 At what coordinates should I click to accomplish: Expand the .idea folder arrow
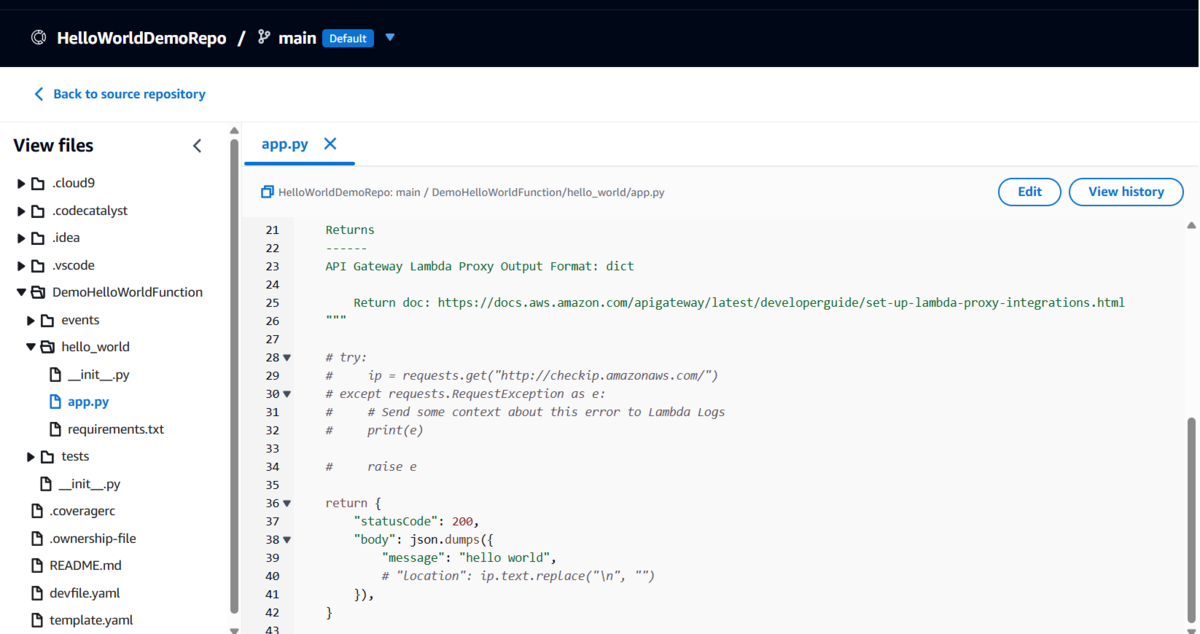tap(21, 238)
